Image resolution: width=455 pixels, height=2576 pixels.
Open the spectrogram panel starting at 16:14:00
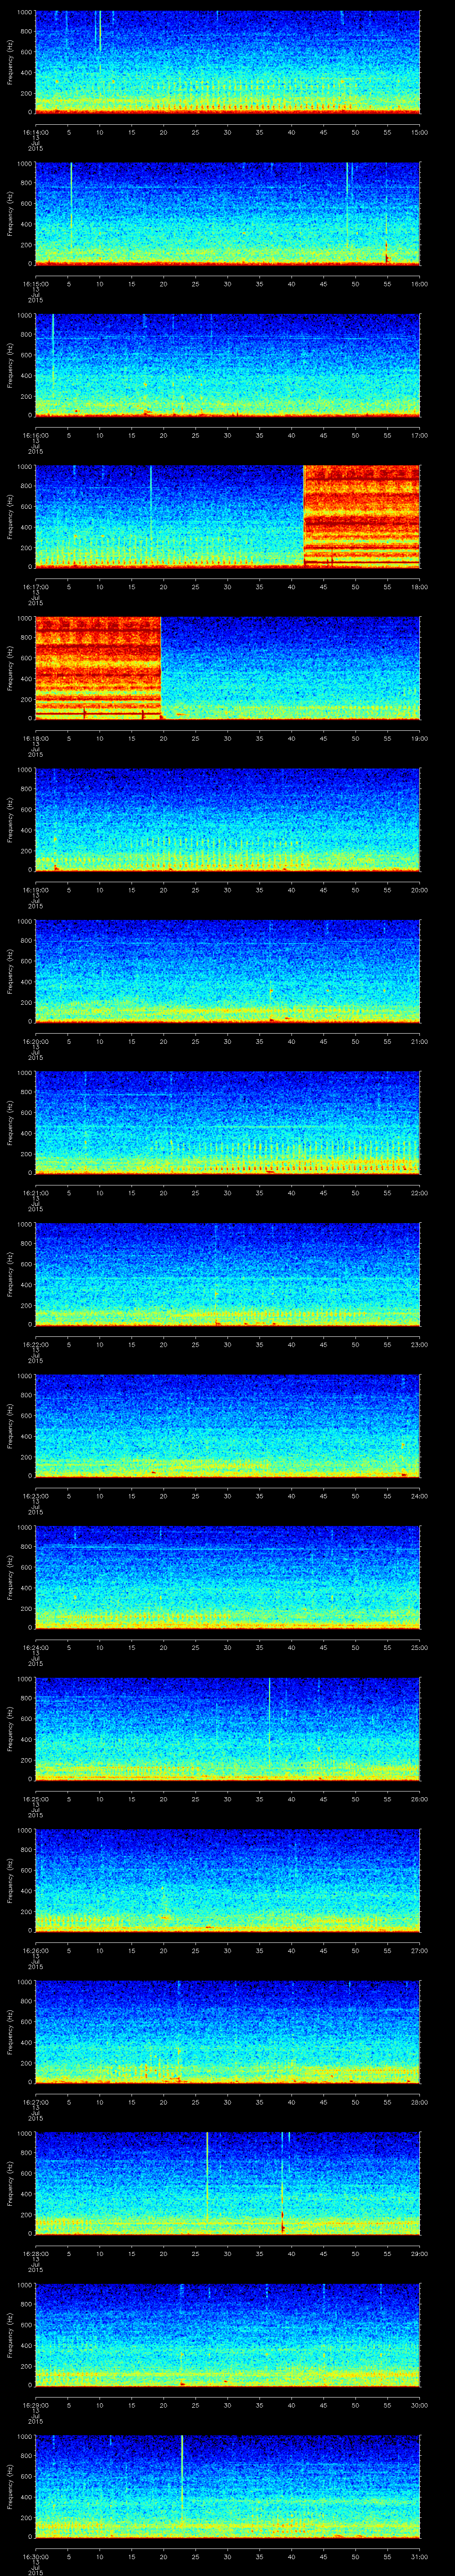(227, 62)
